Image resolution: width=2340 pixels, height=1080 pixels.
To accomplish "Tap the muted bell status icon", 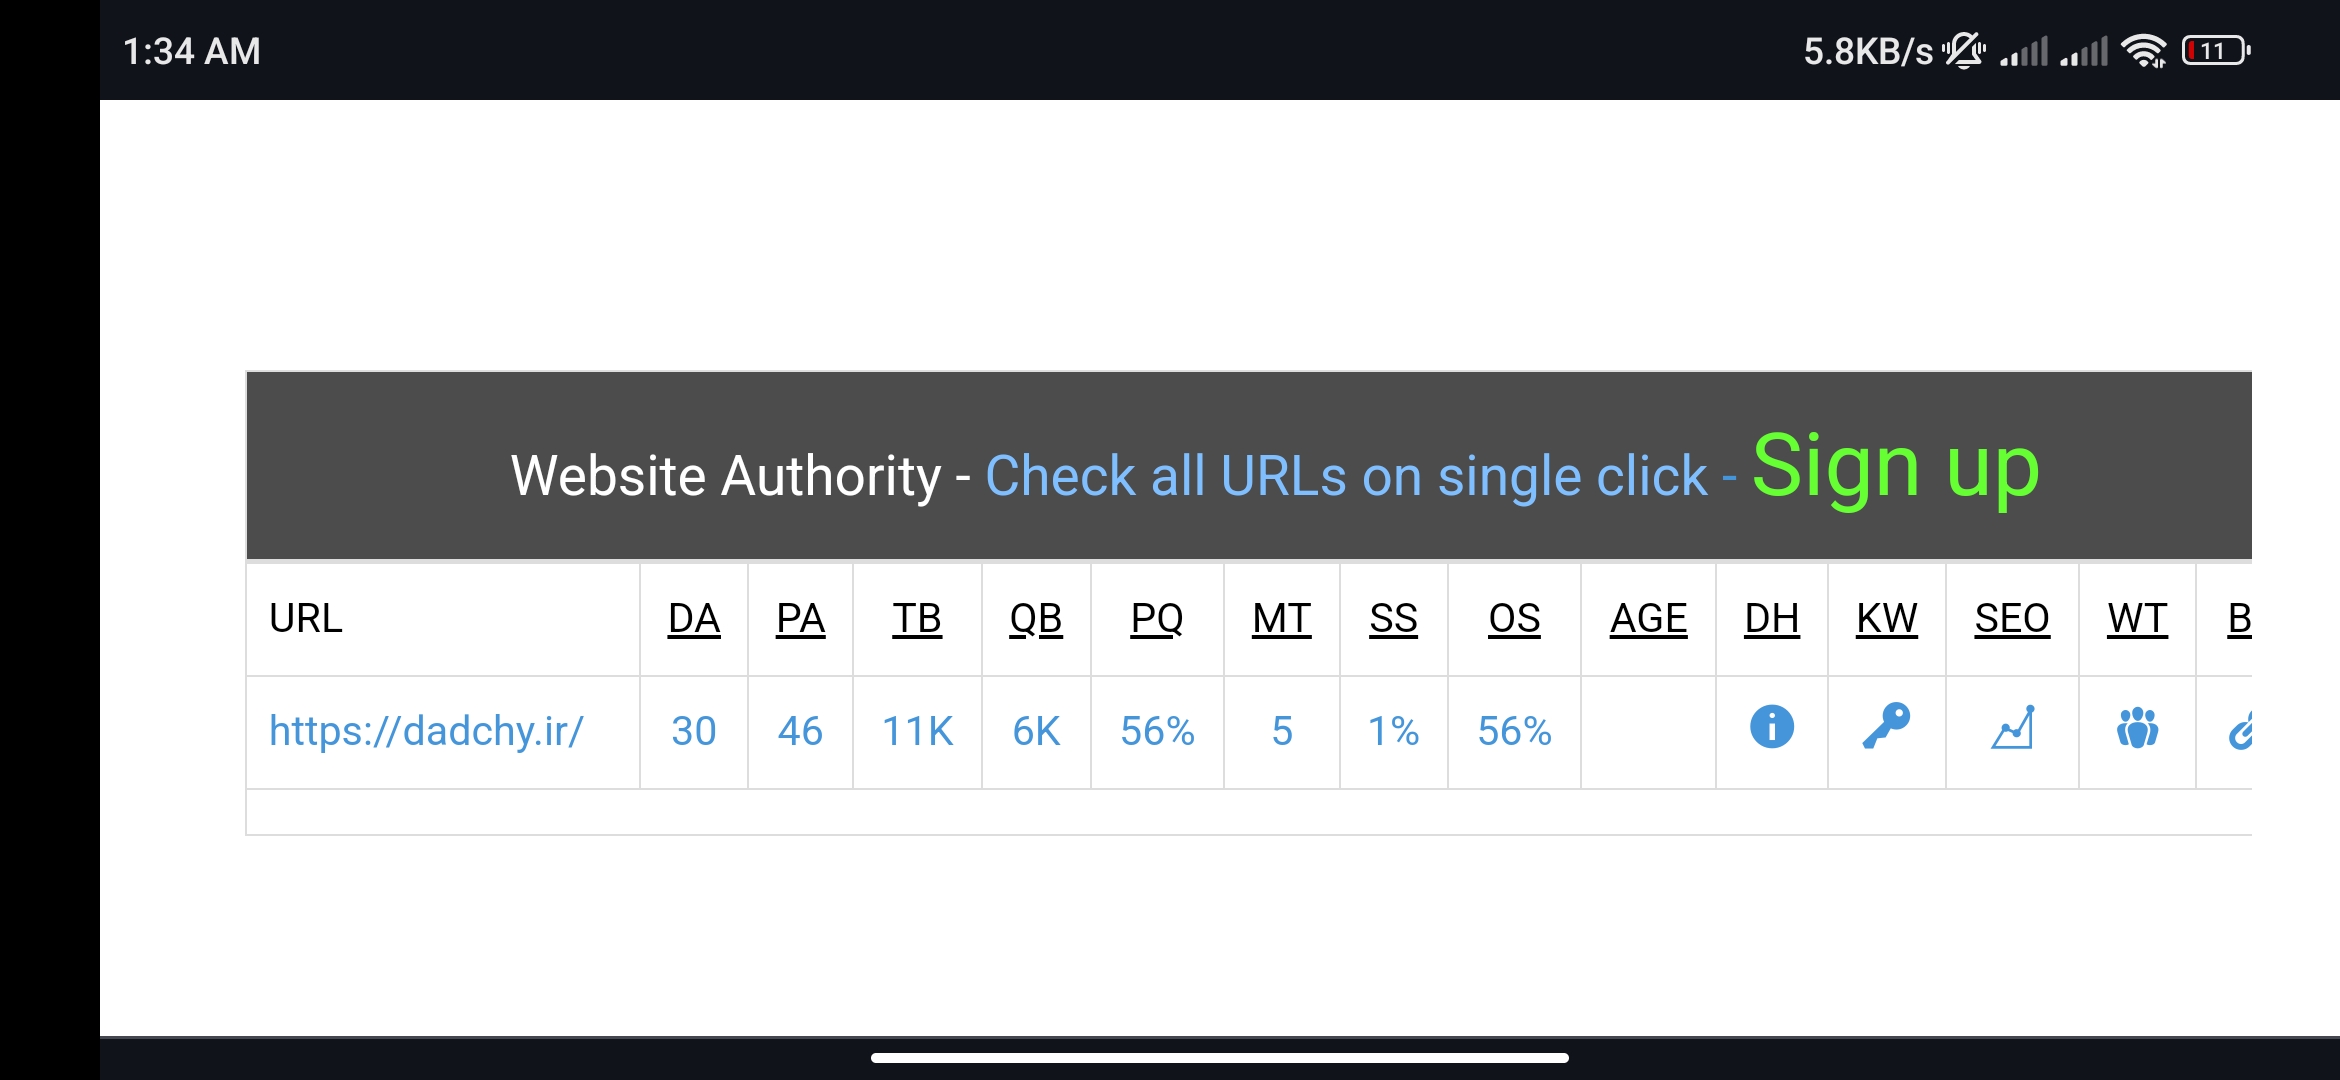I will (x=1964, y=51).
